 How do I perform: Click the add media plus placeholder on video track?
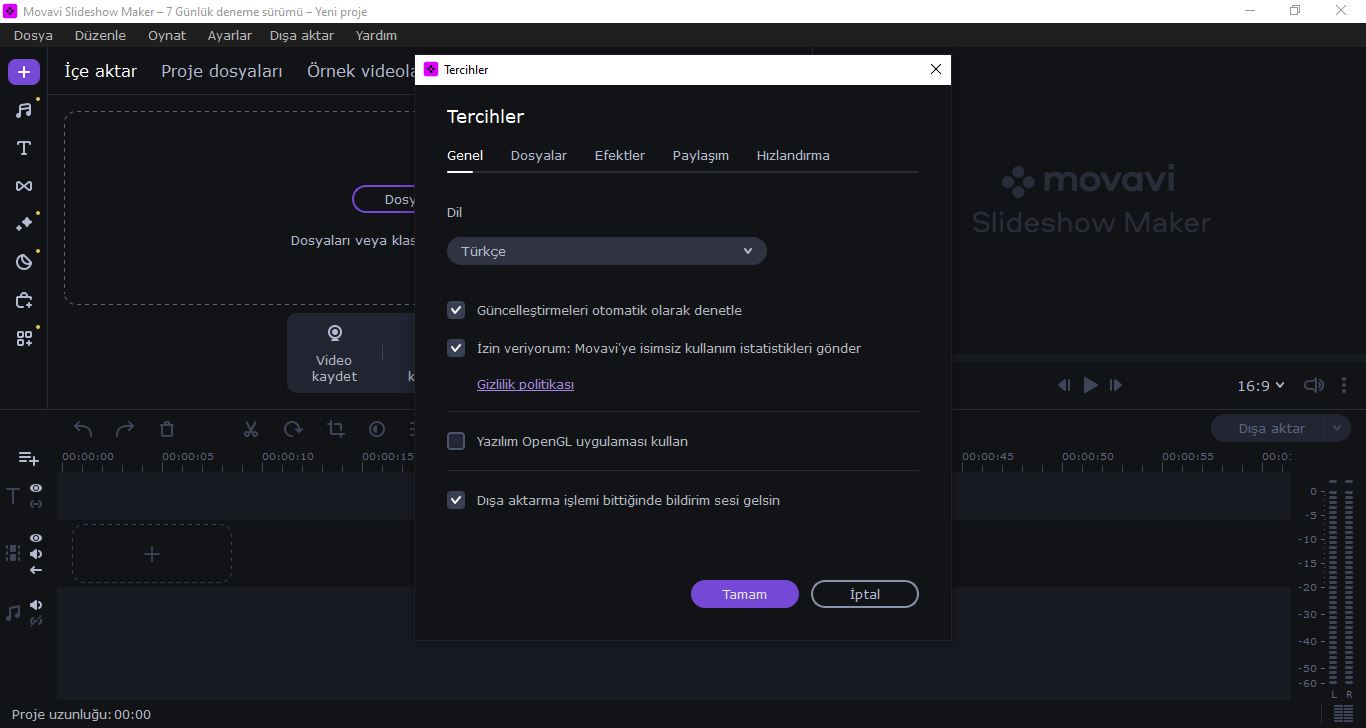(152, 554)
